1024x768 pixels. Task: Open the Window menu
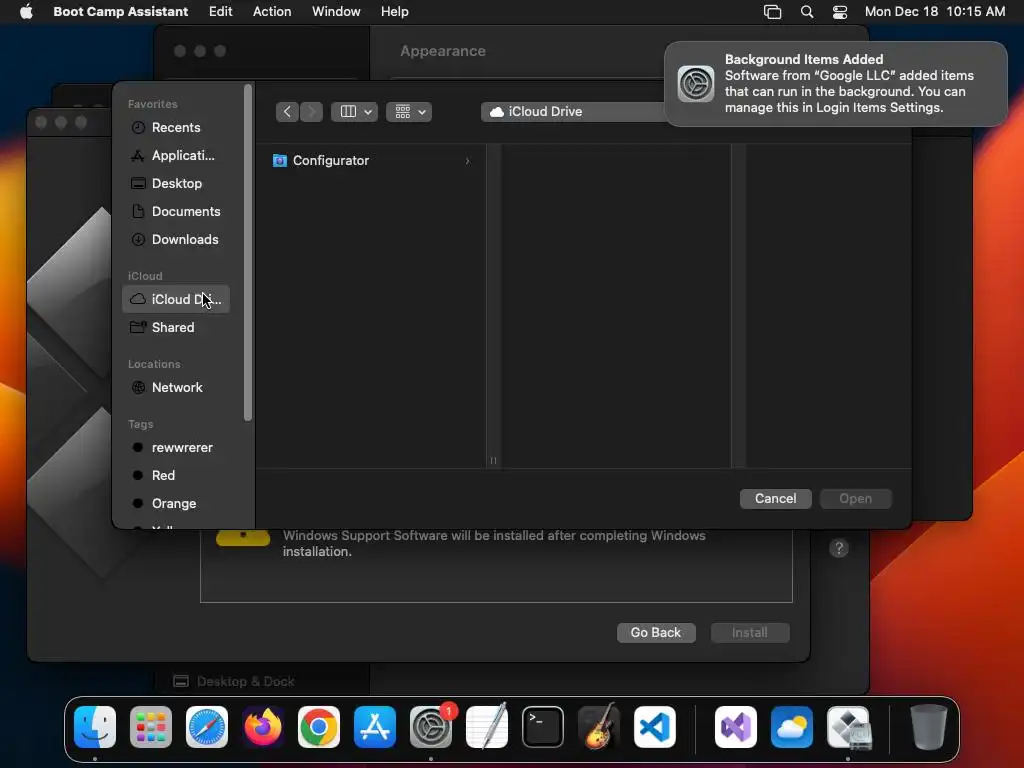click(336, 12)
